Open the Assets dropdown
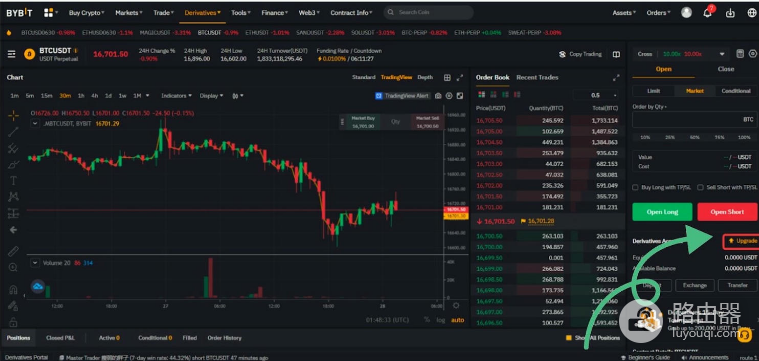Viewport: 759px width, 361px height. coord(624,13)
